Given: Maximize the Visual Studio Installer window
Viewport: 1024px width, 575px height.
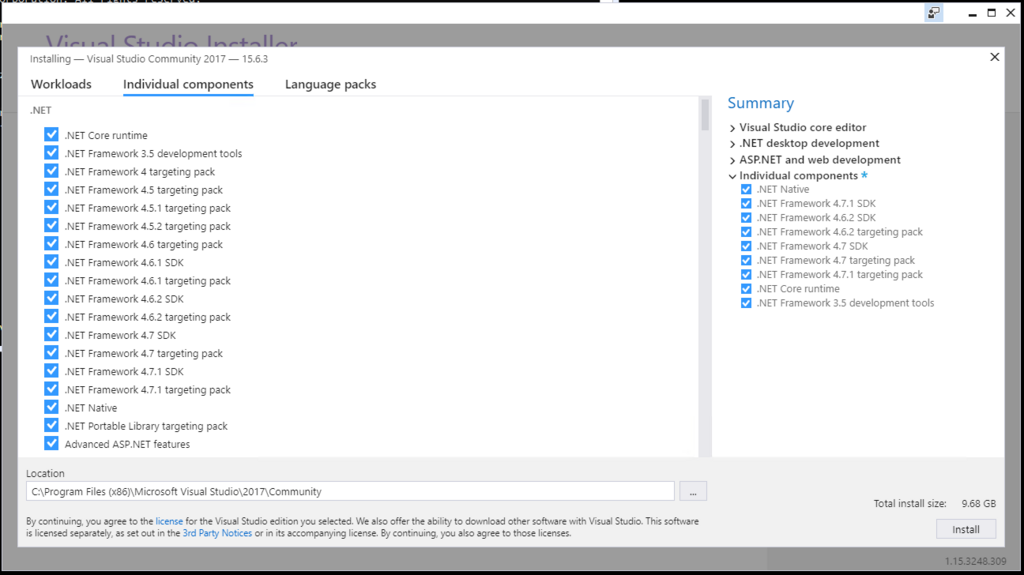Looking at the screenshot, I should pos(991,13).
